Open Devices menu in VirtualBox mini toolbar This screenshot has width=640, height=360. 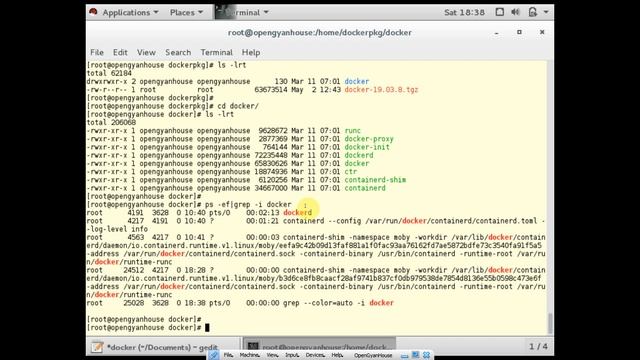coord(315,356)
